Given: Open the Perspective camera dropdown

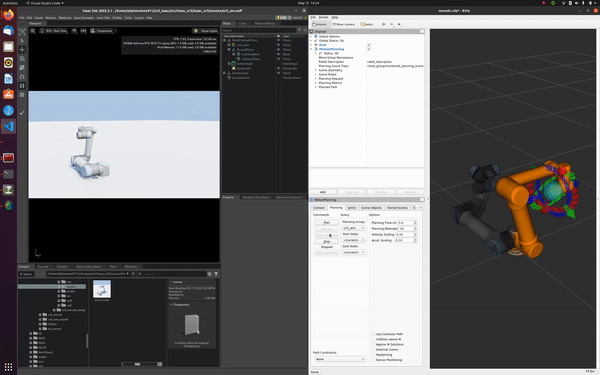Looking at the screenshot, I should pos(101,31).
